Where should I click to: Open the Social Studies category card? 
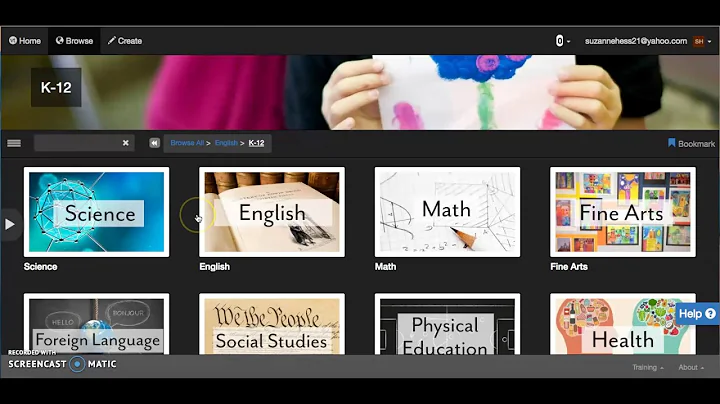[272, 324]
